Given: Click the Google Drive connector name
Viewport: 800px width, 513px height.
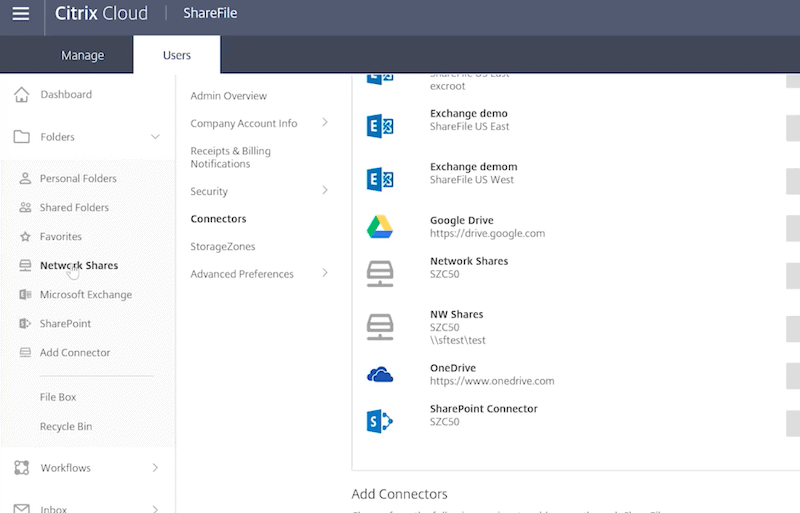Looking at the screenshot, I should pos(462,221).
